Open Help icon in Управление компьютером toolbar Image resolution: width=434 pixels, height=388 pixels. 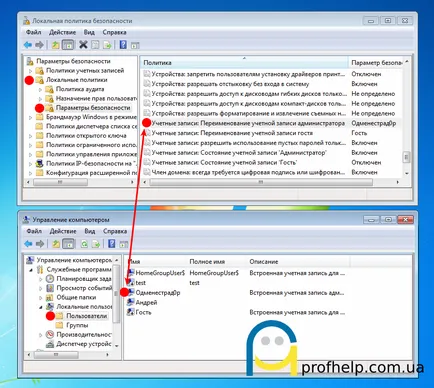coord(112,244)
